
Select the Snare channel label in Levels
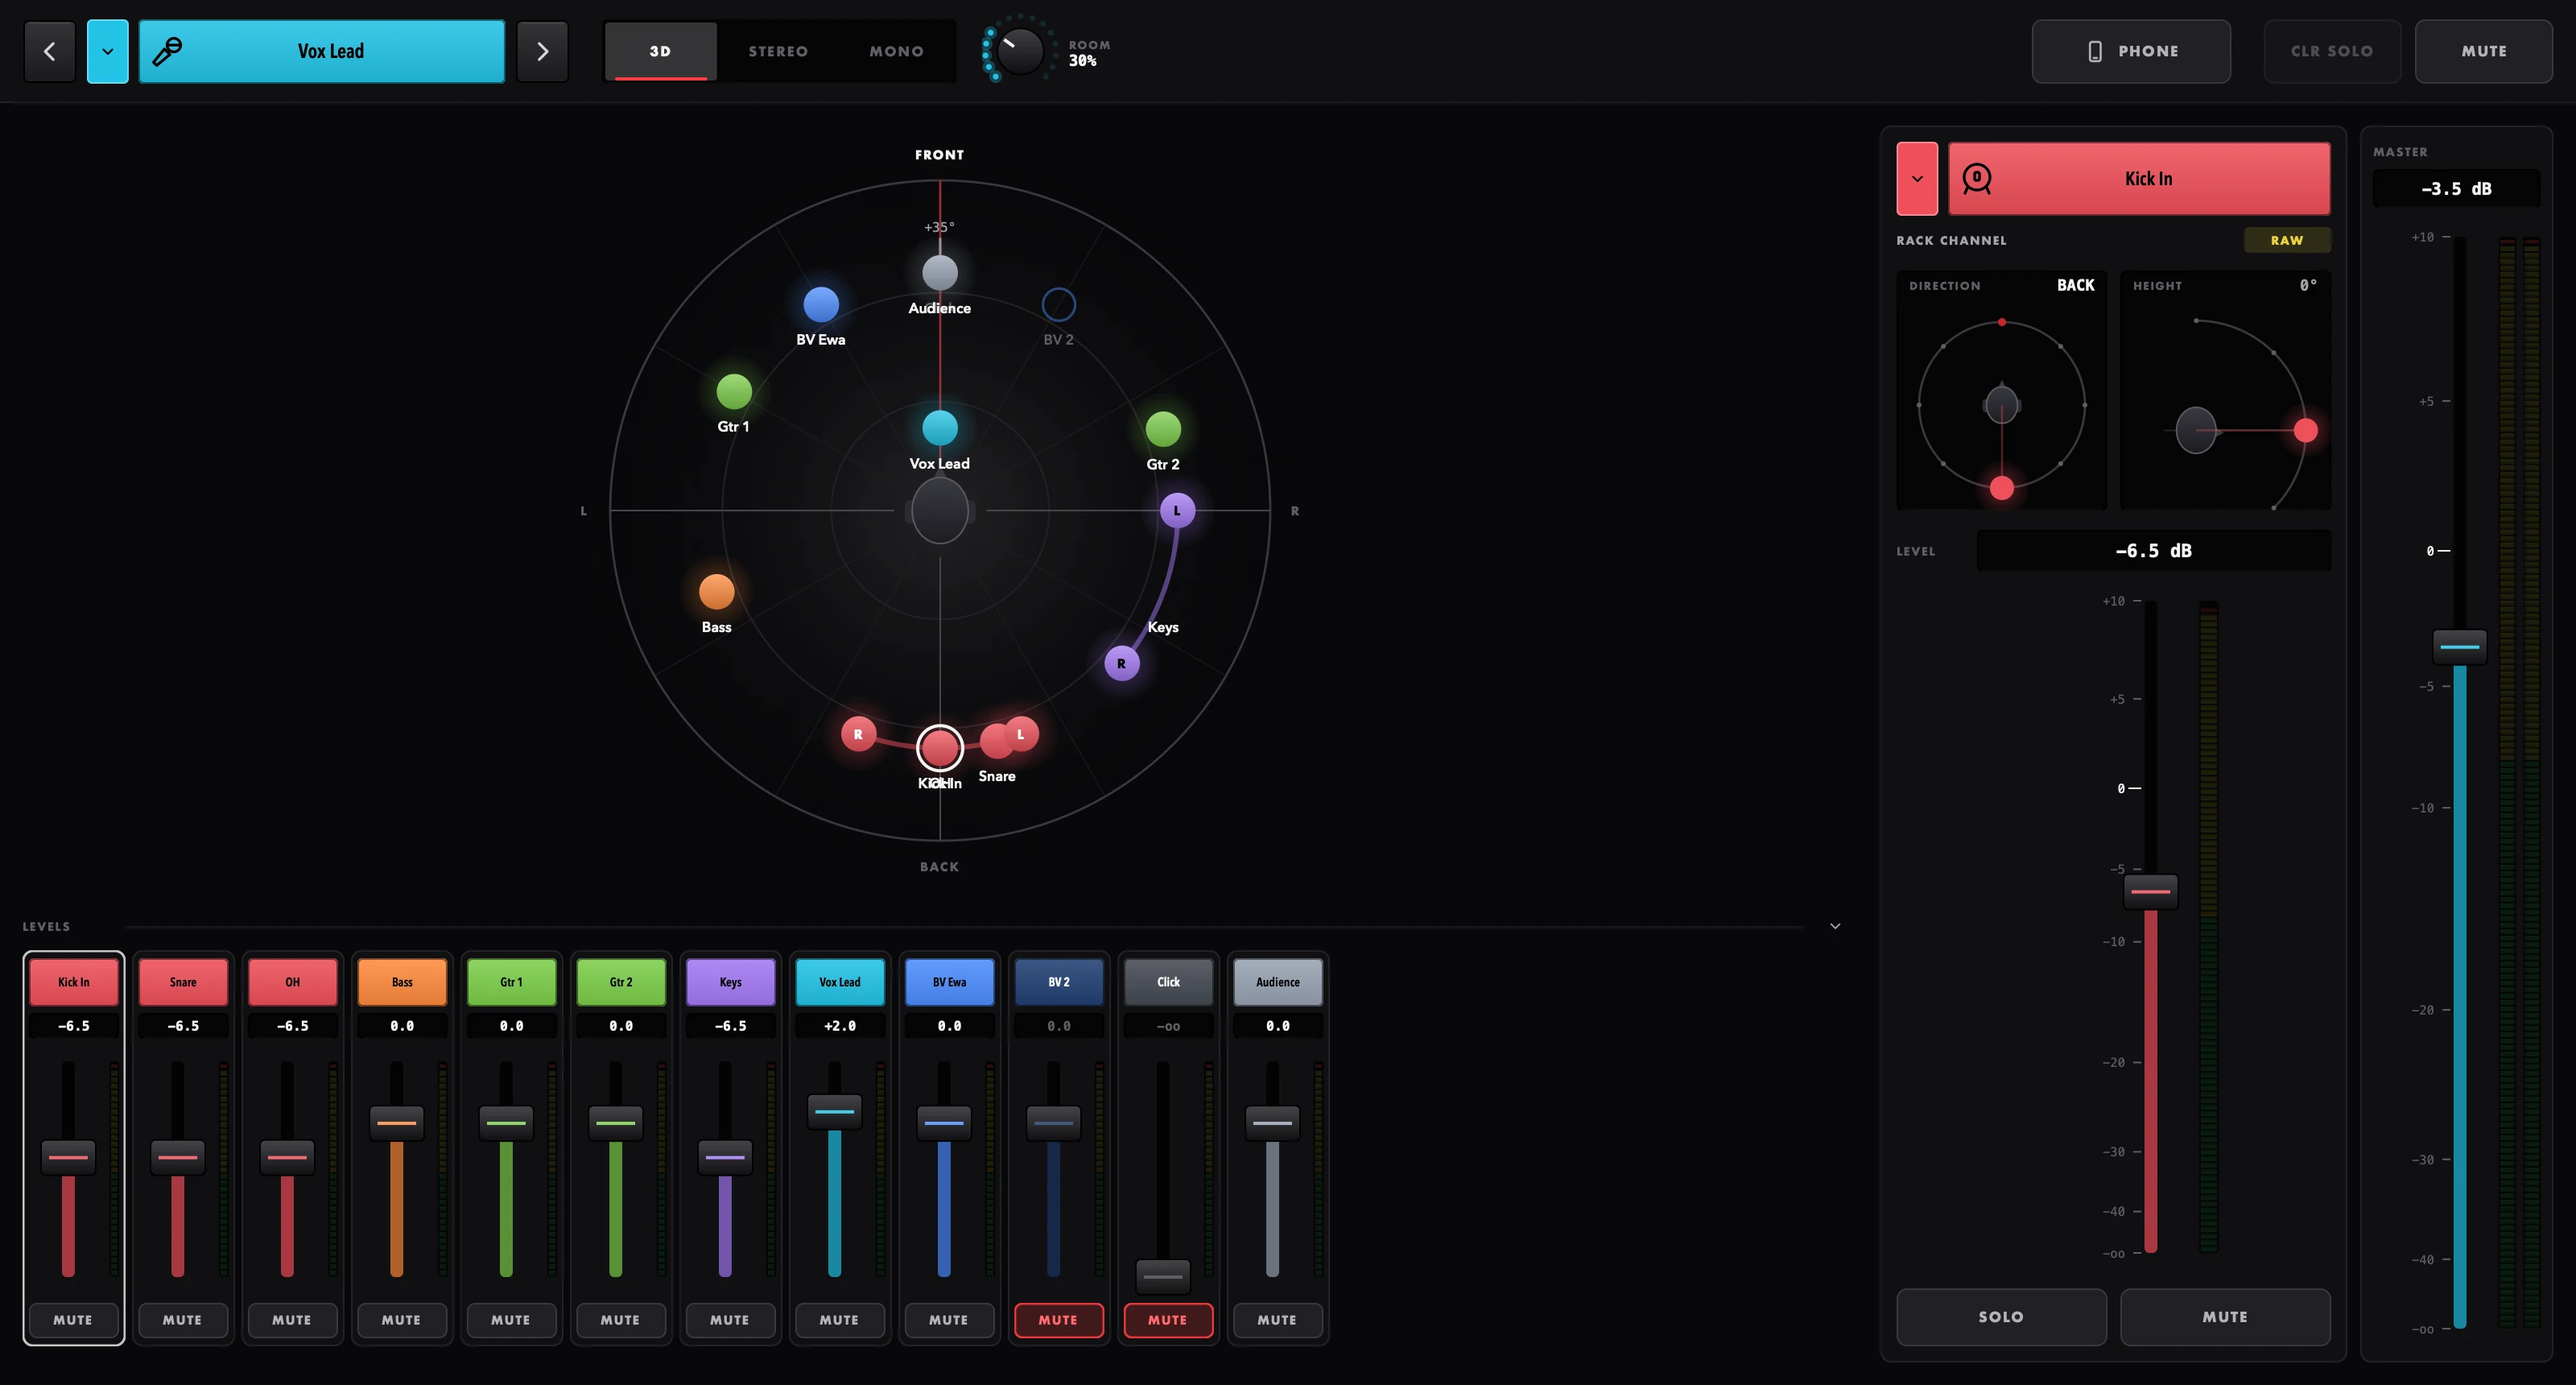(183, 982)
